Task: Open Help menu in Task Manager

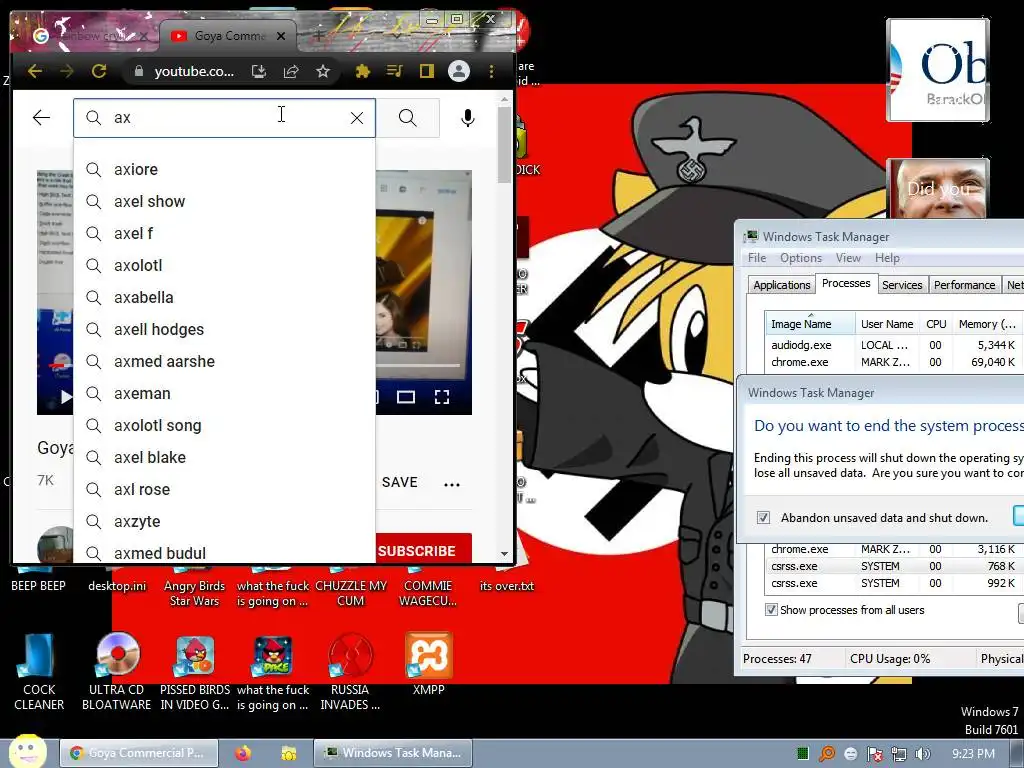Action: [x=888, y=258]
